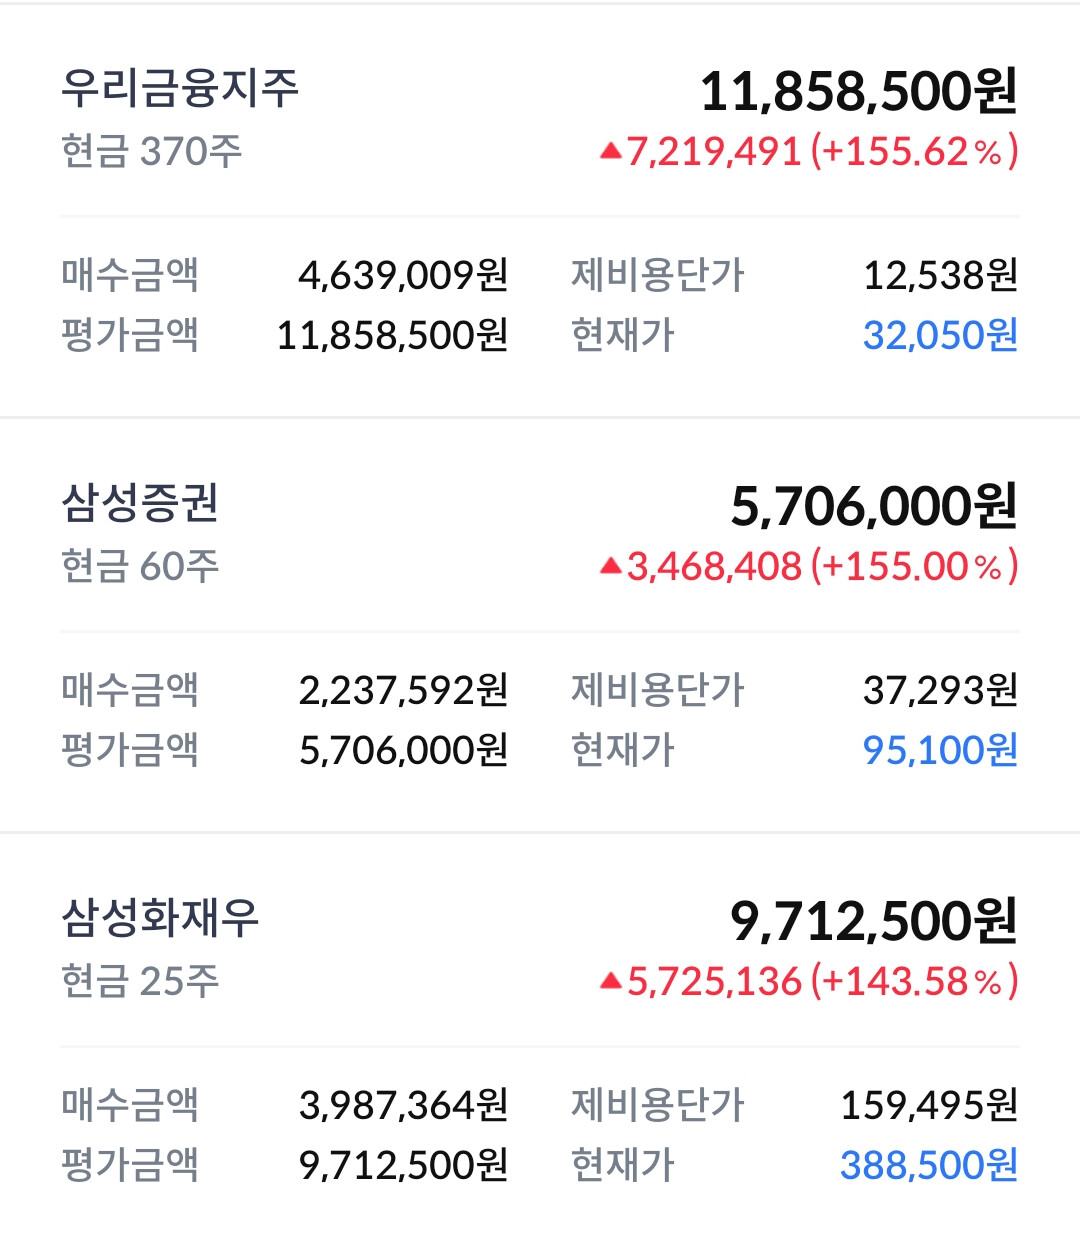This screenshot has width=1080, height=1240.
Task: Click the 4,639,009원 purchase amount
Action: pos(403,275)
